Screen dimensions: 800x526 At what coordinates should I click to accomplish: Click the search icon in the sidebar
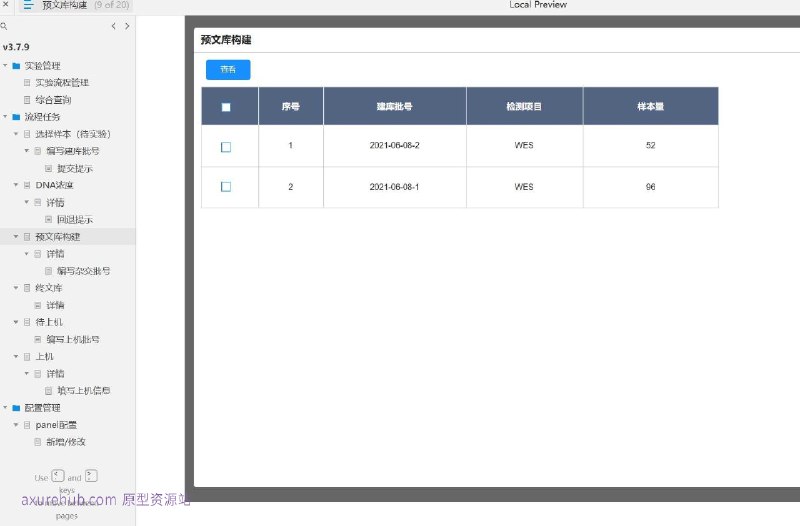[x=4, y=26]
